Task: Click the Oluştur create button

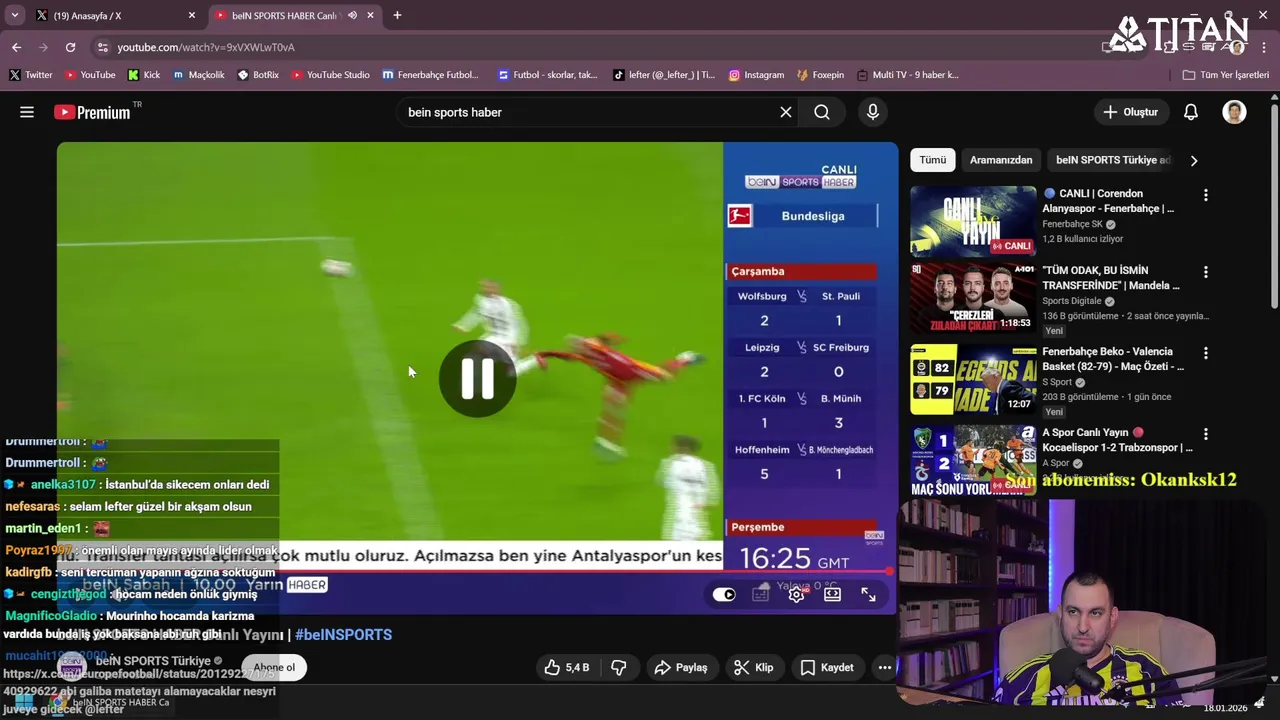Action: (x=1130, y=112)
